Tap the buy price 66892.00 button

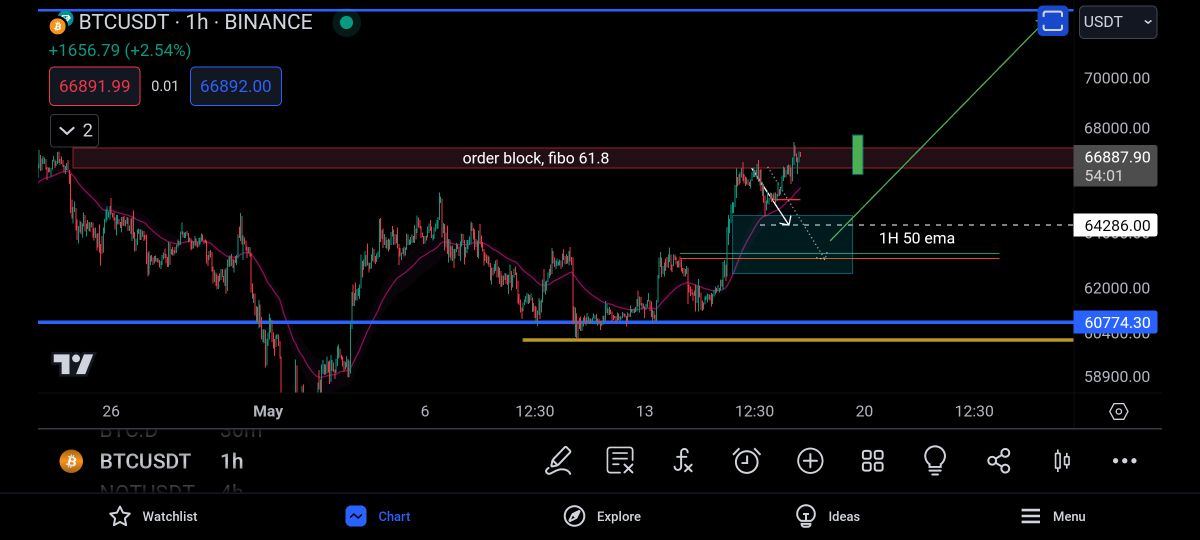click(236, 86)
